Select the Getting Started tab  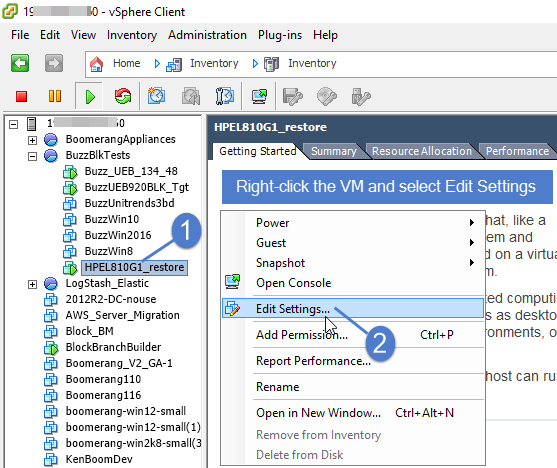(258, 151)
